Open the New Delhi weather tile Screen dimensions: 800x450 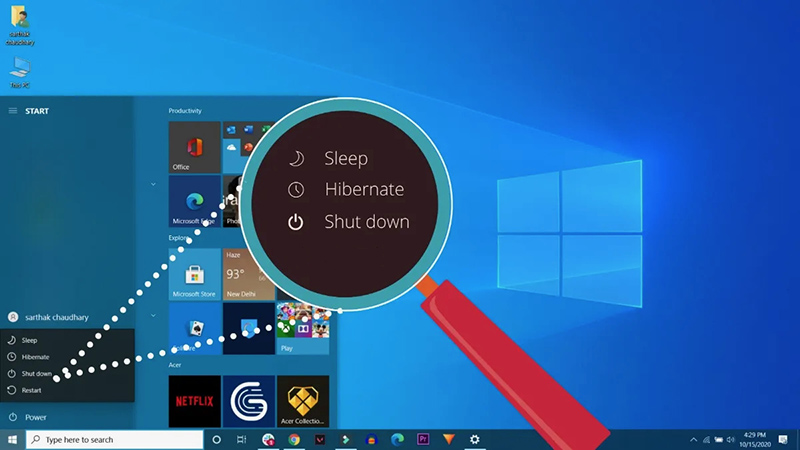click(248, 274)
